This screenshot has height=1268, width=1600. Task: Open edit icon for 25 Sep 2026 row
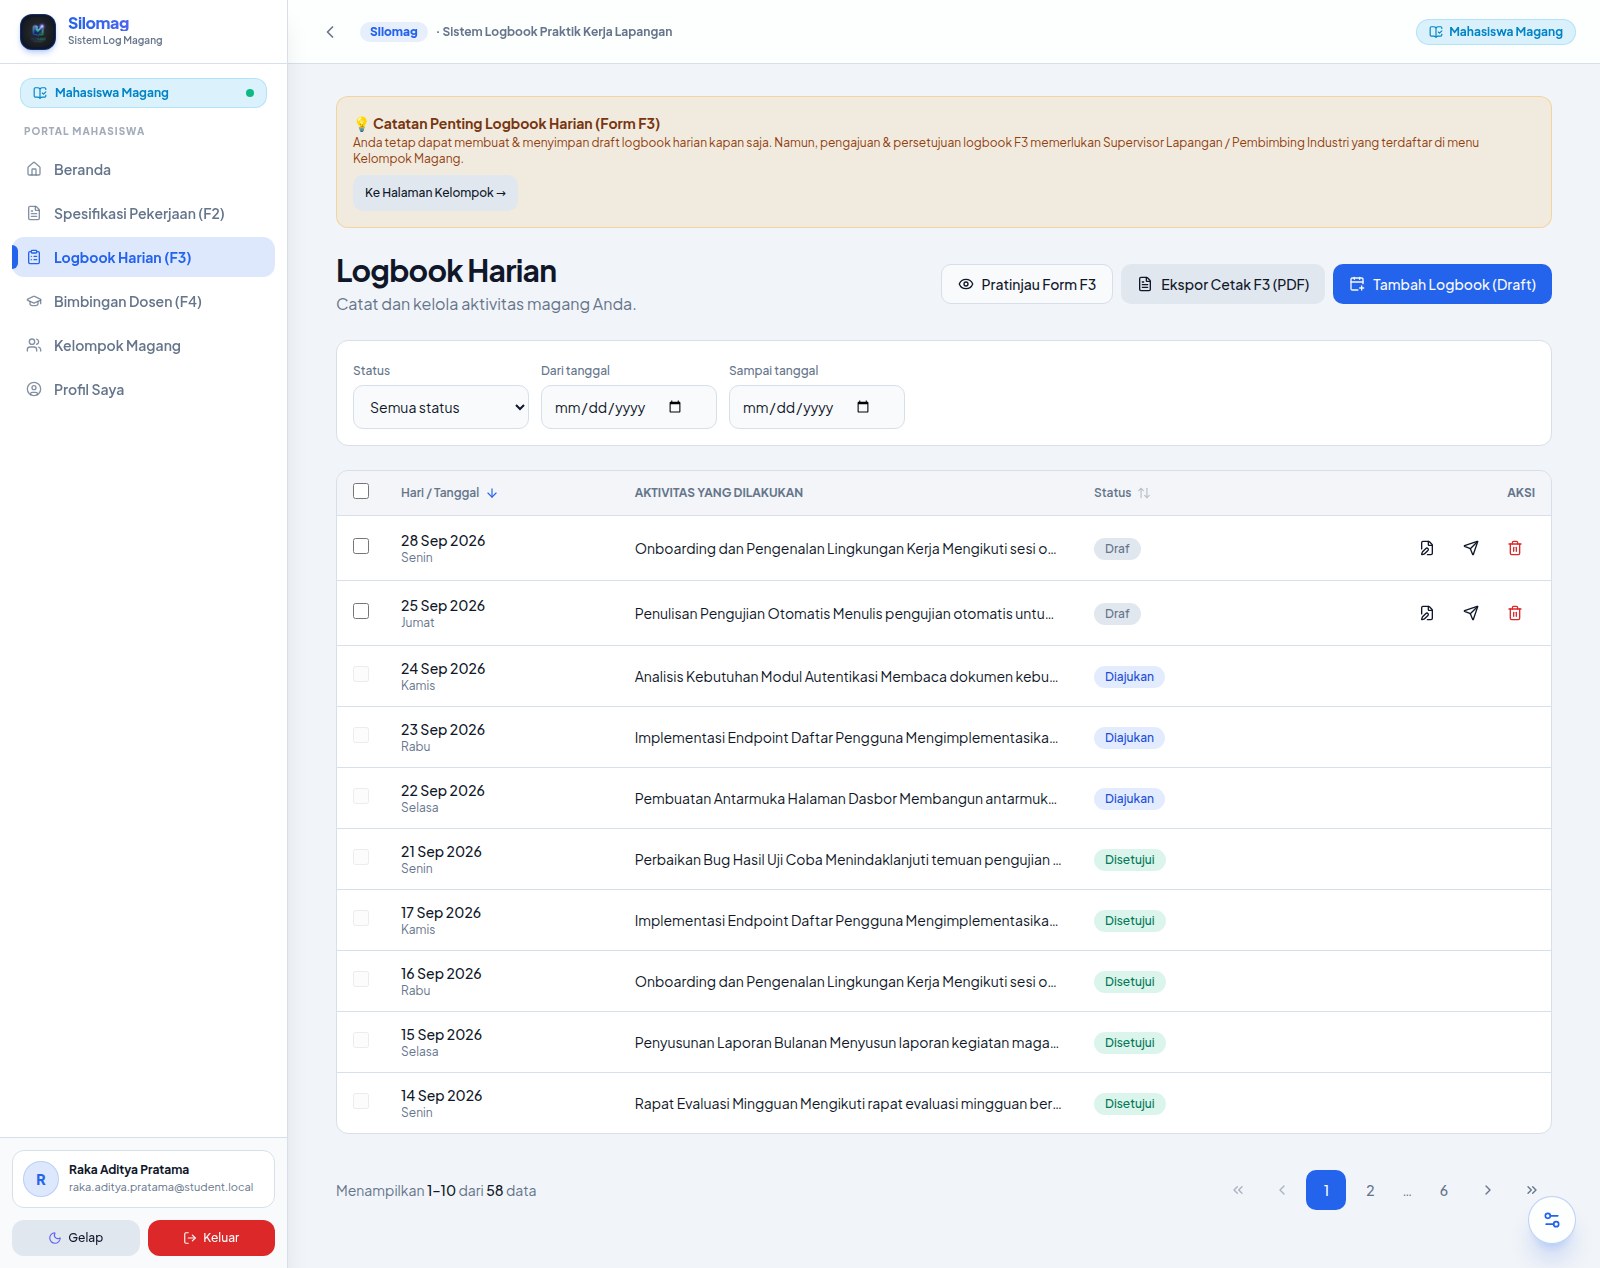click(1427, 613)
